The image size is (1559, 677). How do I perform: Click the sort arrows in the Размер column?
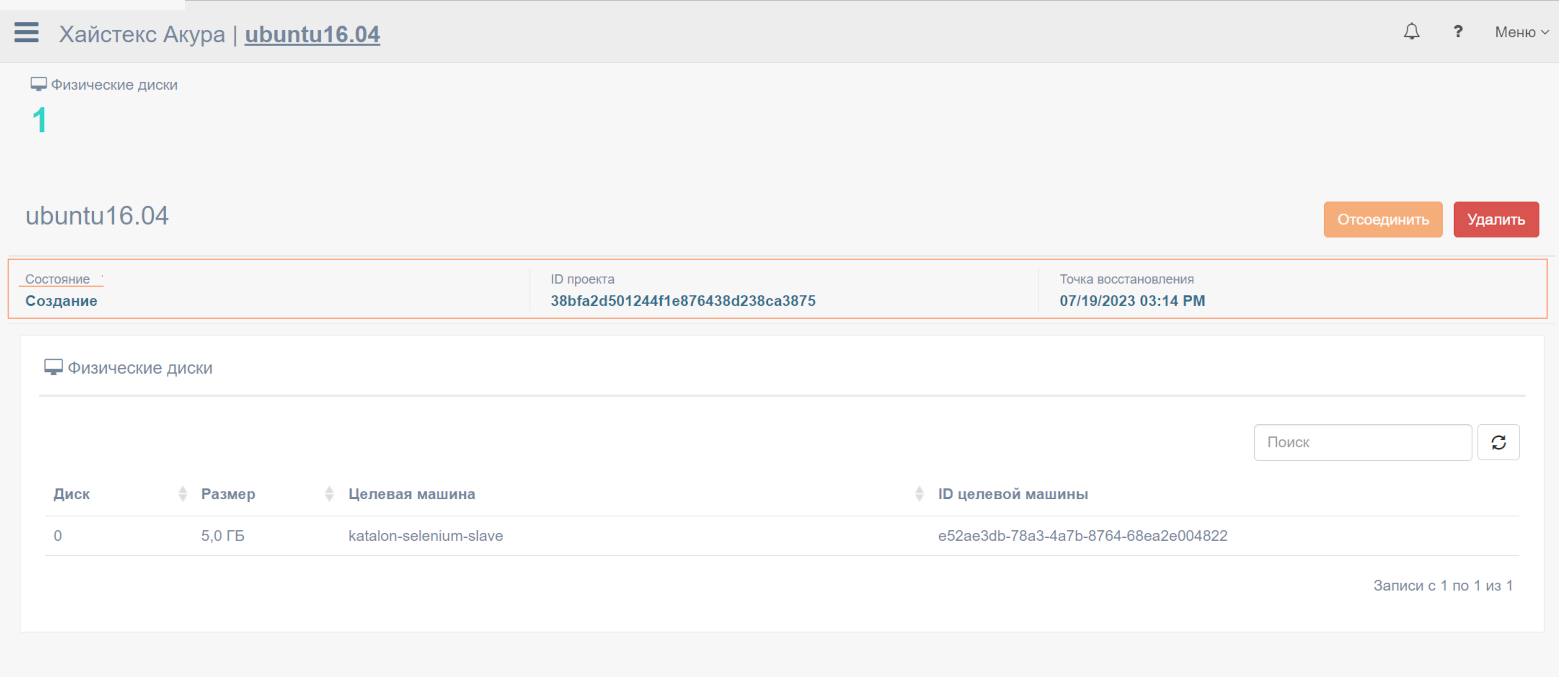(x=329, y=494)
